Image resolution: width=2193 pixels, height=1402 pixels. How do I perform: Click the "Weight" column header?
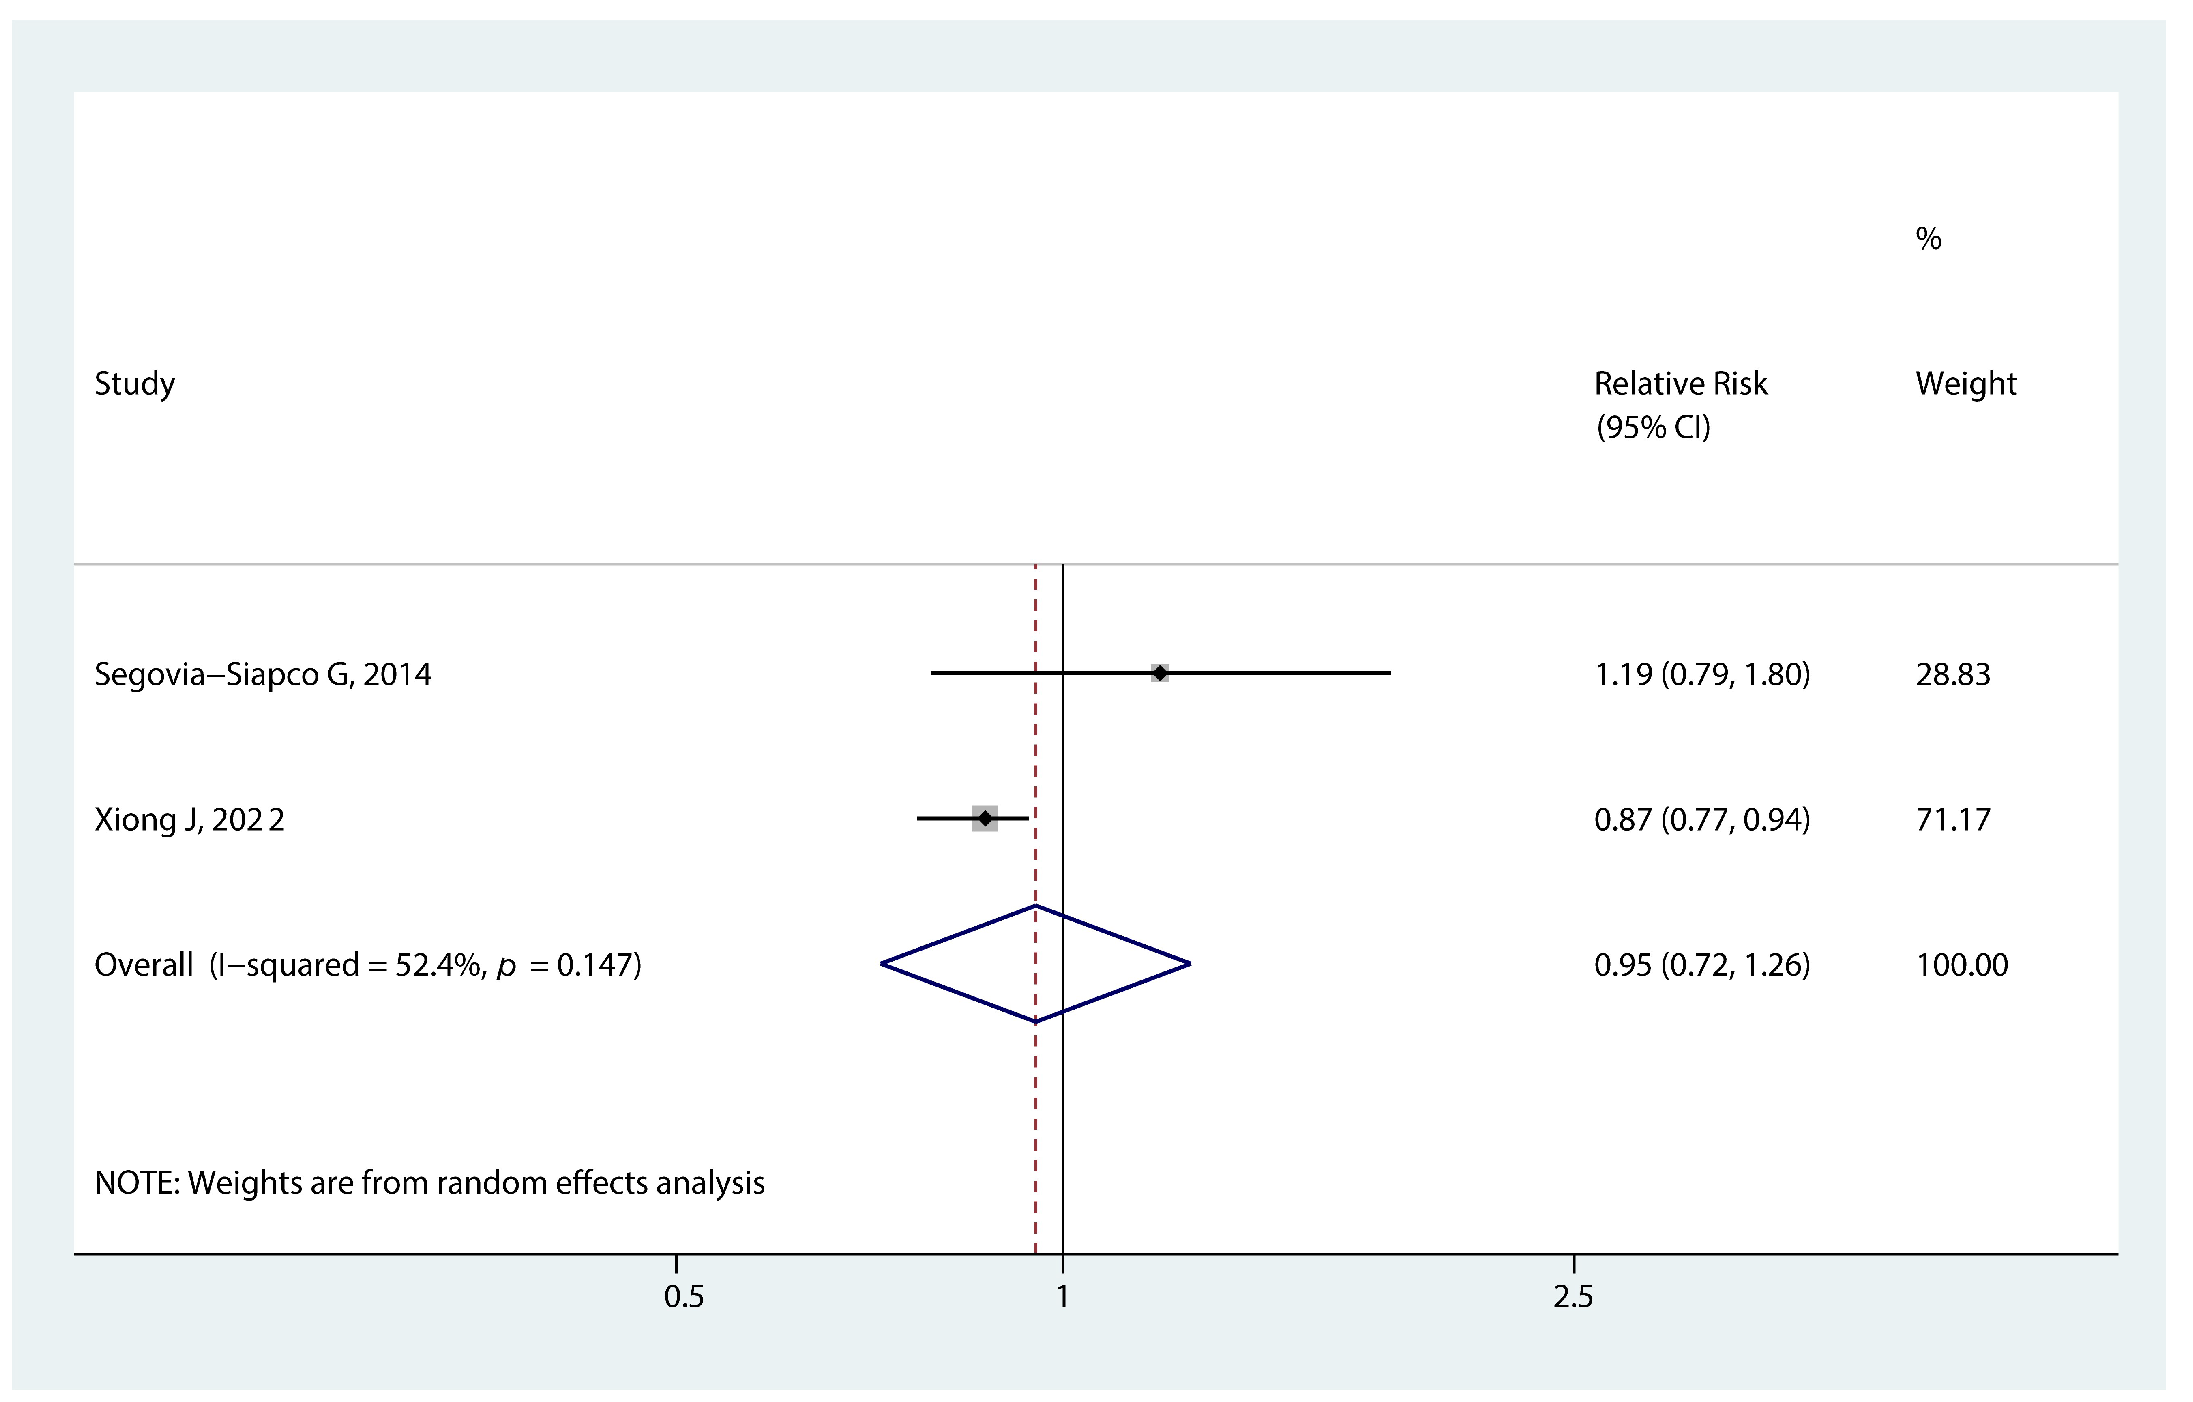pos(1965,384)
